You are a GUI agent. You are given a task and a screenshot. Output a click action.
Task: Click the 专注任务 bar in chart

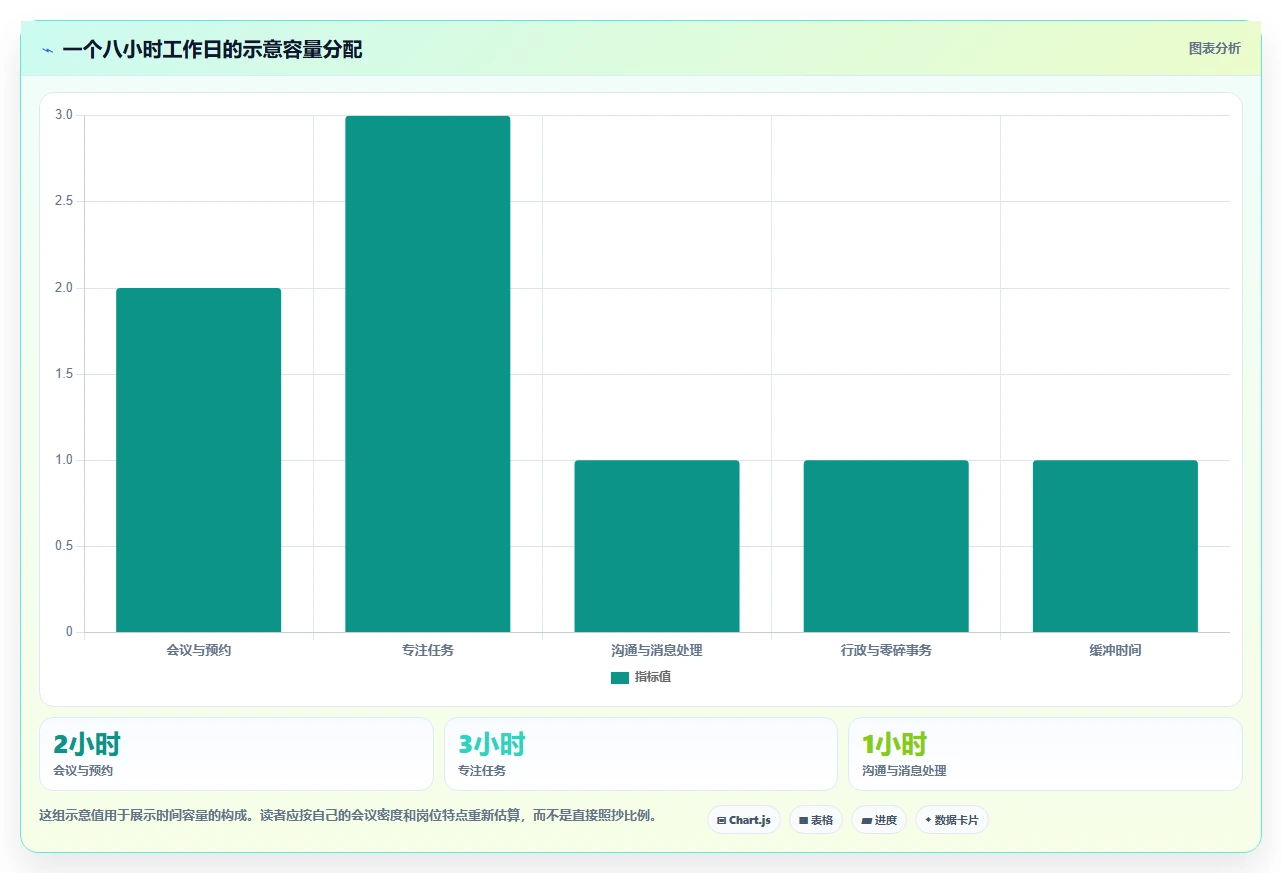tap(428, 374)
